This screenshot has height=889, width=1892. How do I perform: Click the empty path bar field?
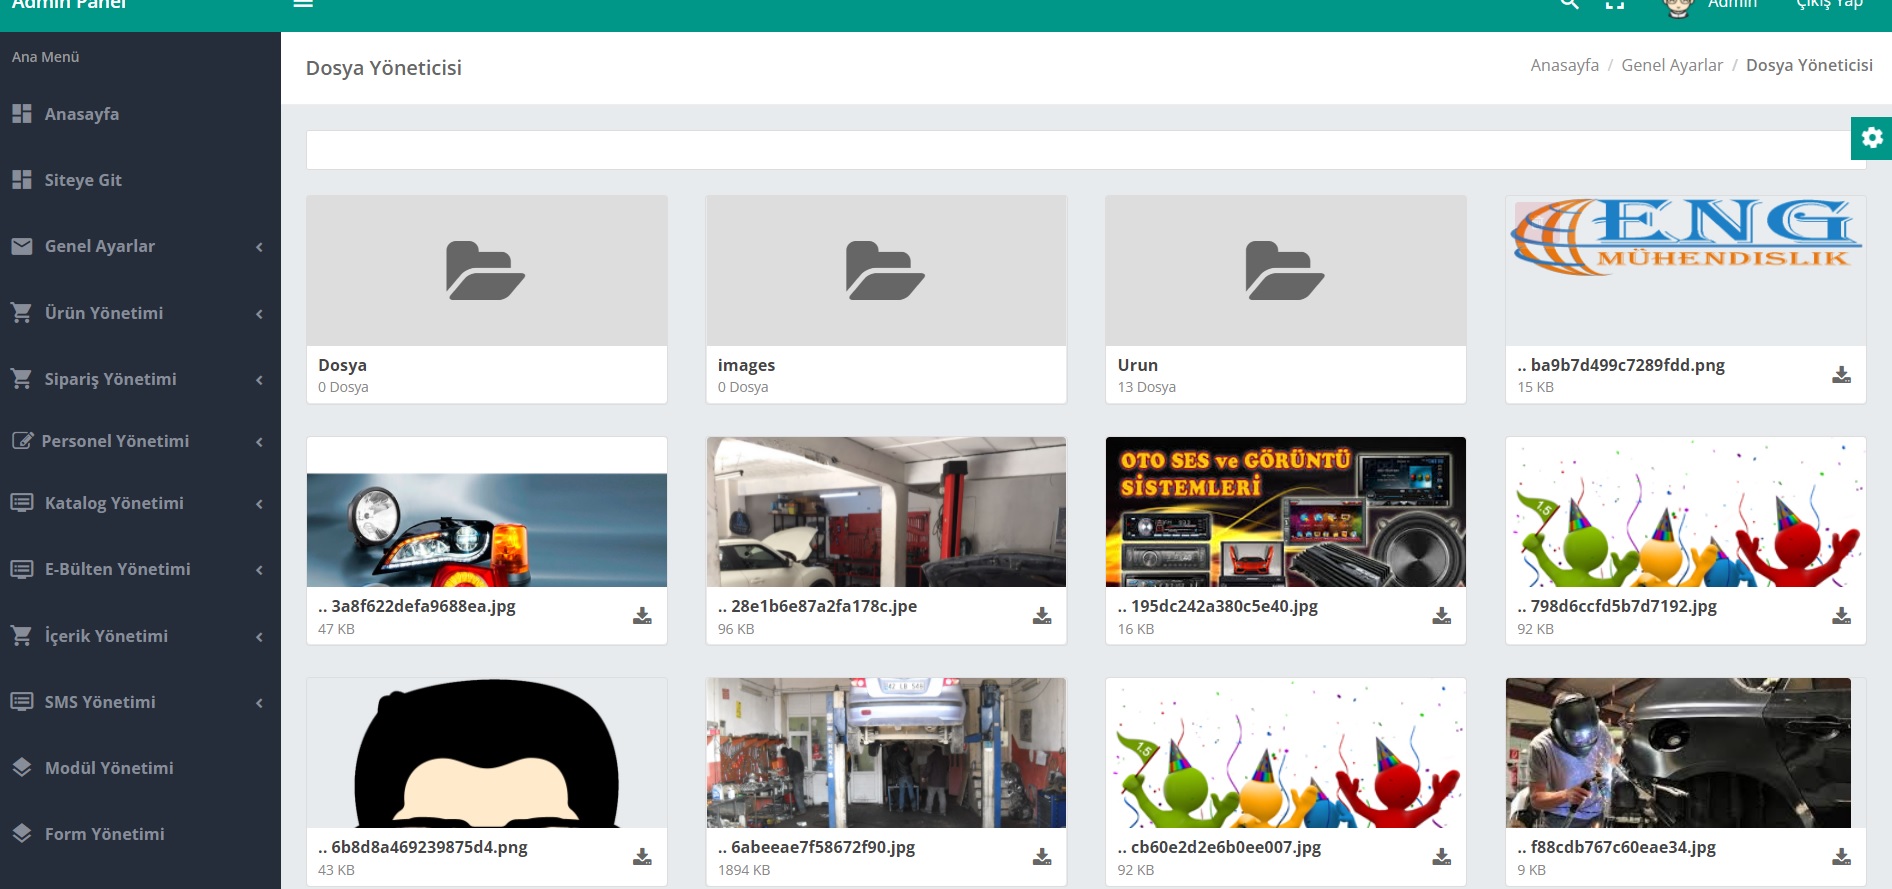click(x=1078, y=150)
